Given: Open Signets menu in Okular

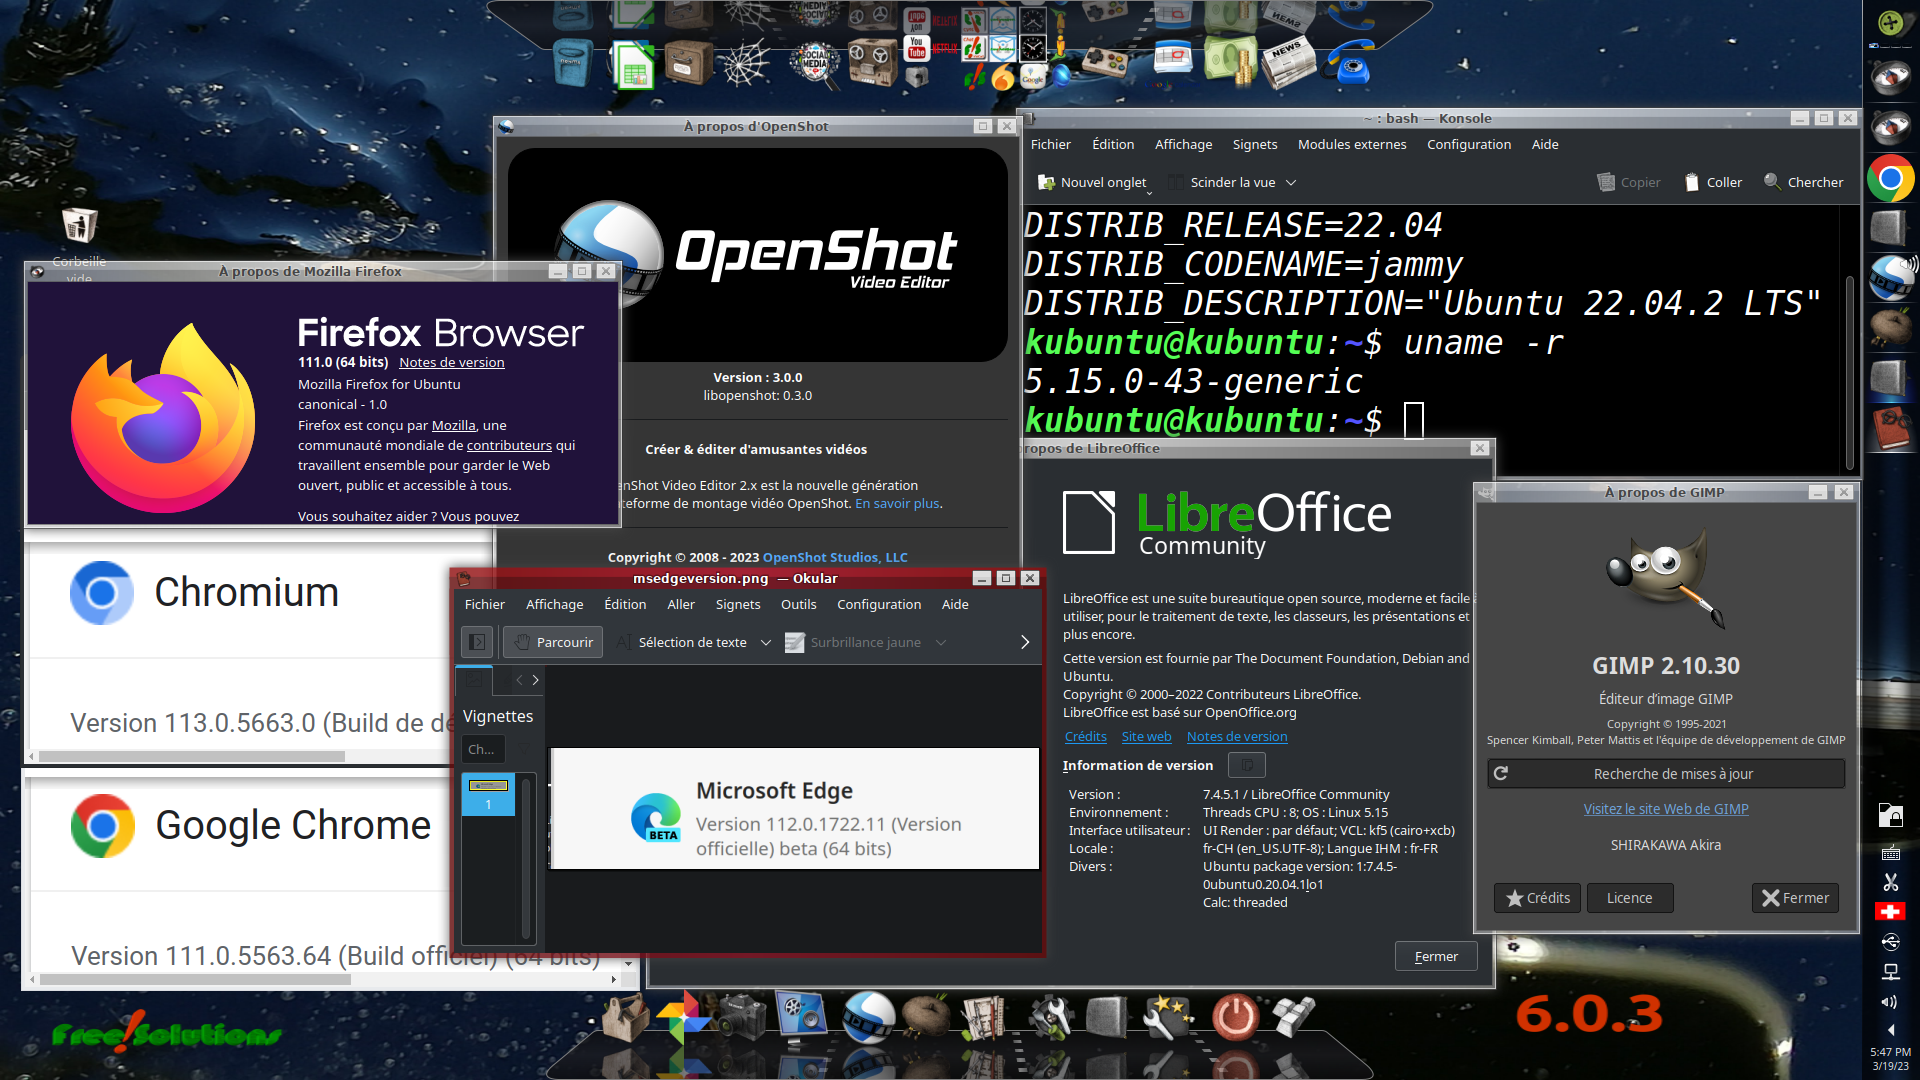Looking at the screenshot, I should tap(737, 604).
